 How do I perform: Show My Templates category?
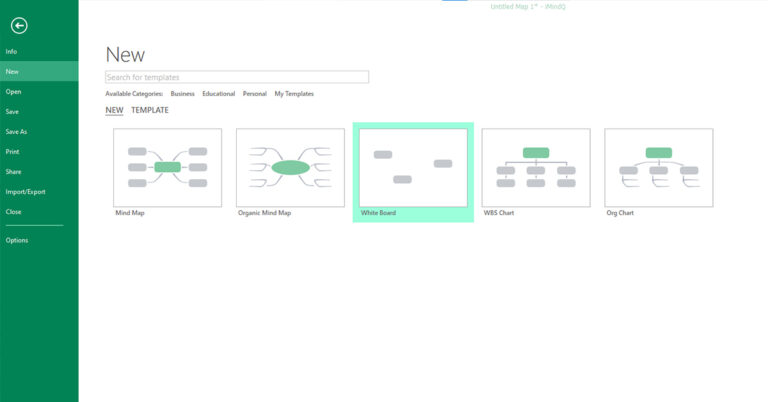294,94
